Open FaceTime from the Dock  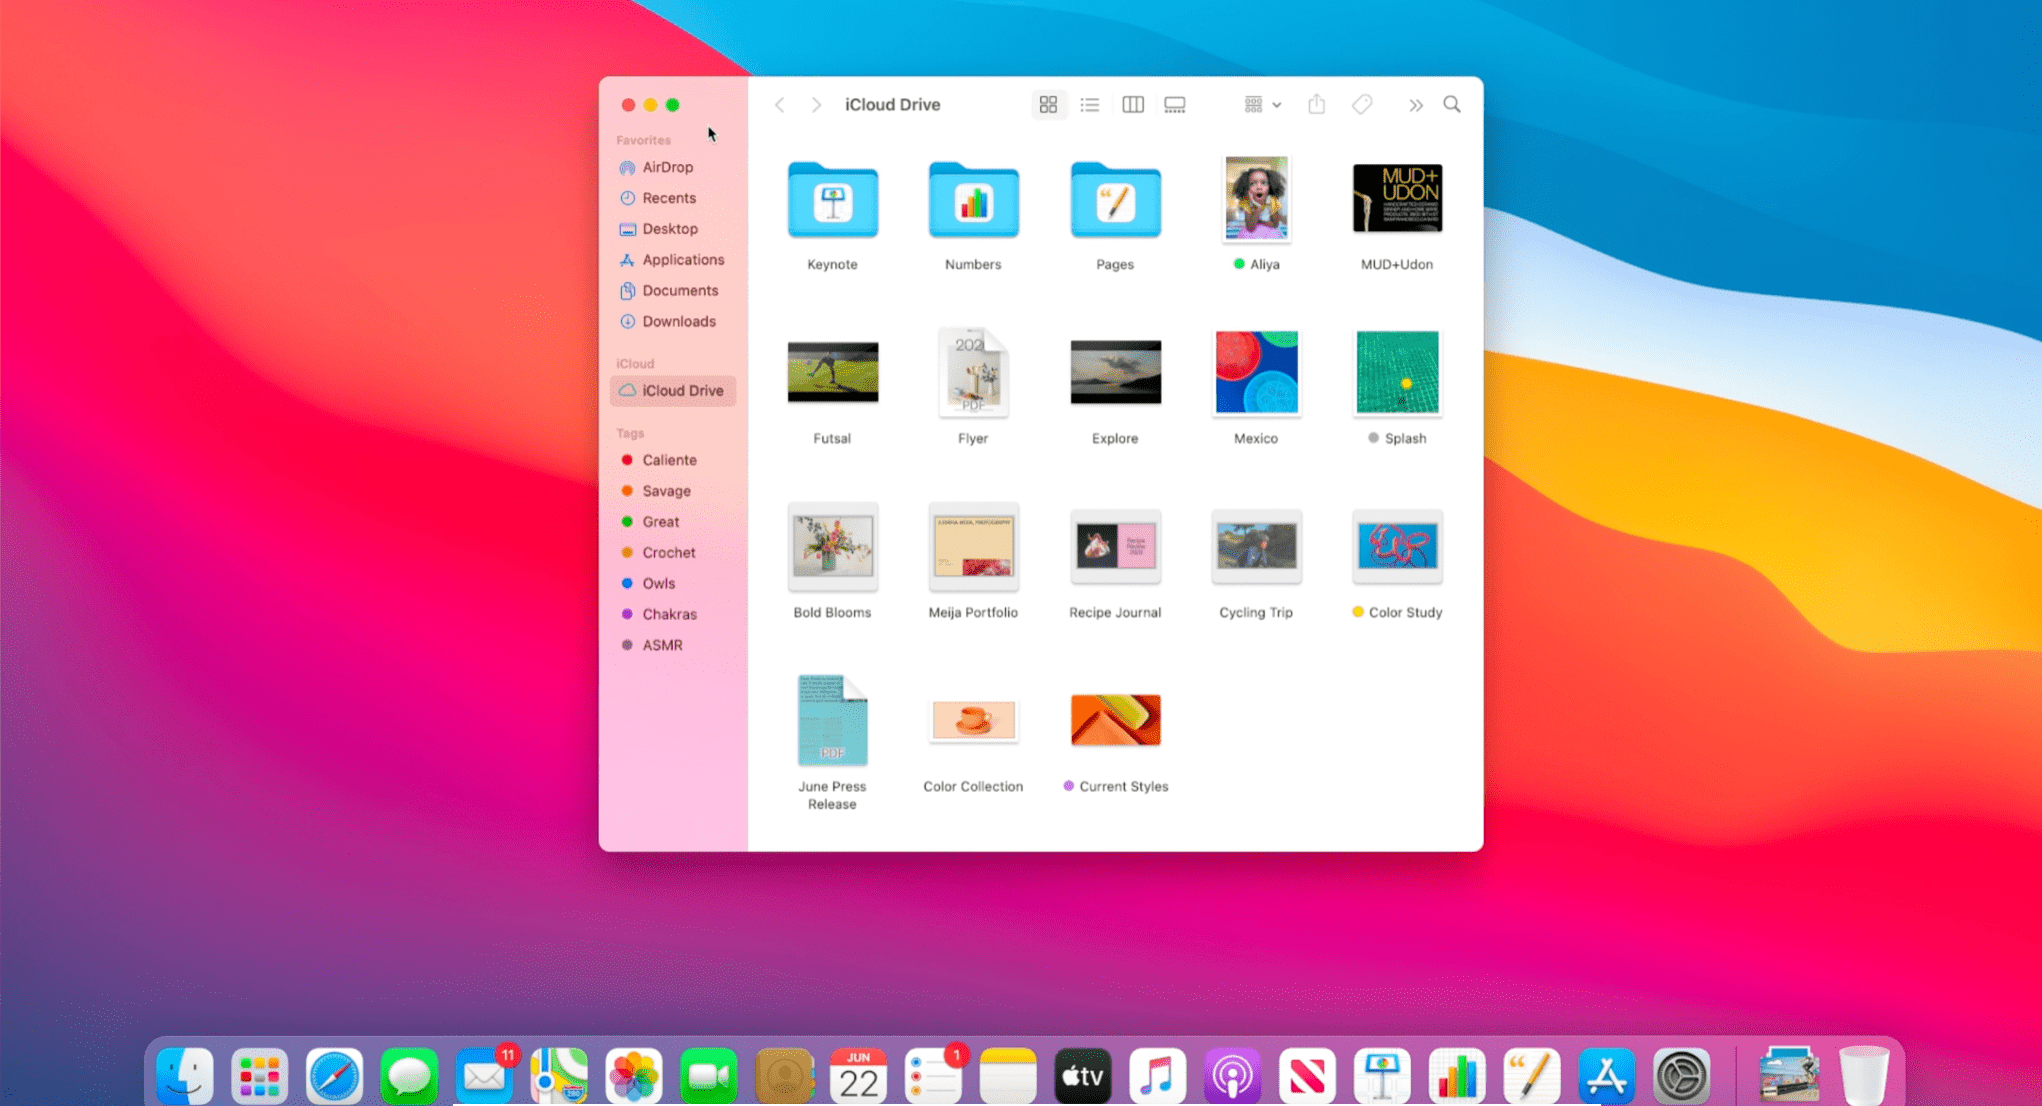point(709,1076)
